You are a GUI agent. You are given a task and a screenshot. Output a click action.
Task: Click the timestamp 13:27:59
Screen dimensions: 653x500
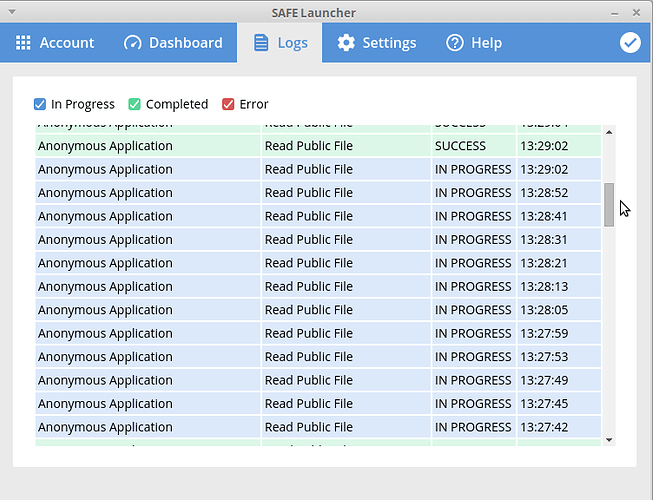point(544,333)
